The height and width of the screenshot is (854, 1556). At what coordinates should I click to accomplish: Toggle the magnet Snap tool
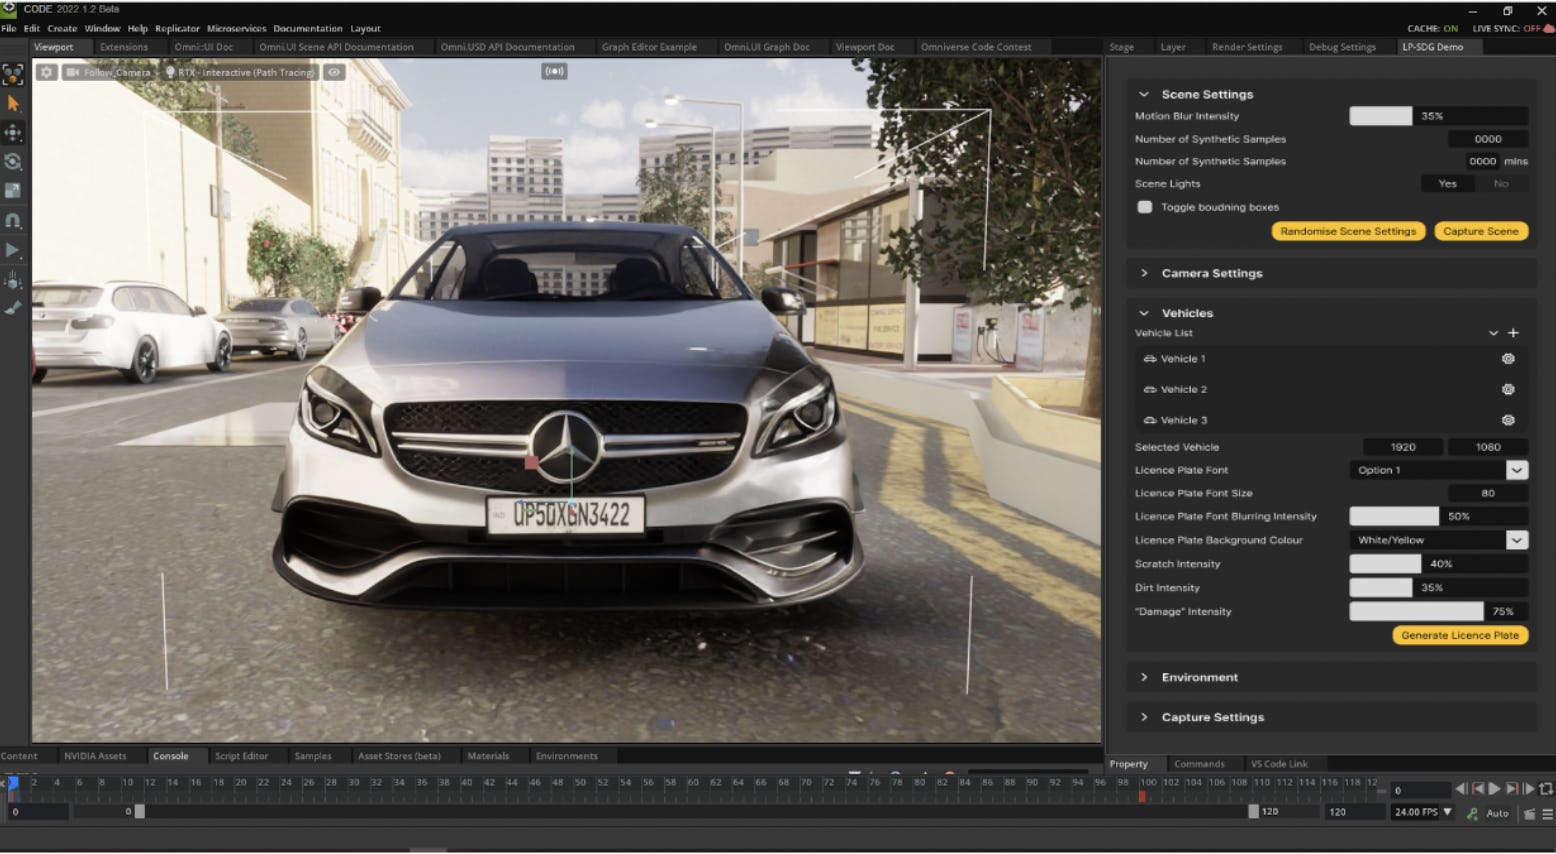pyautogui.click(x=13, y=220)
